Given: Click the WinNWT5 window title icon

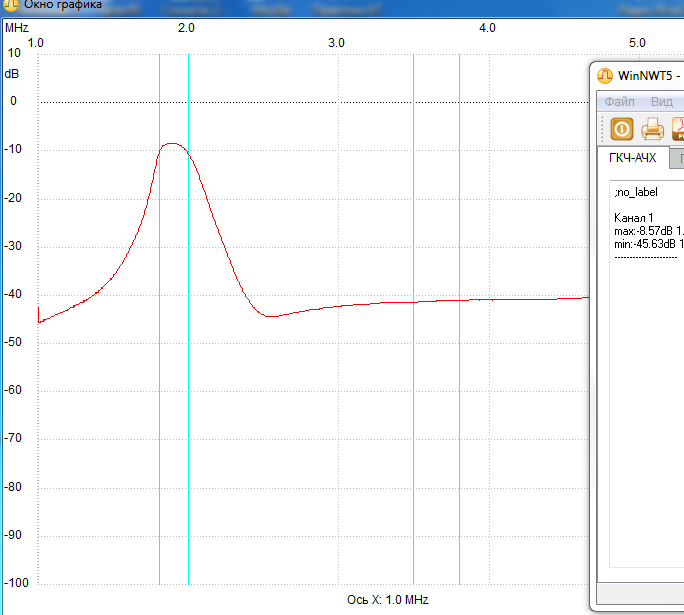Looking at the screenshot, I should click(x=605, y=76).
